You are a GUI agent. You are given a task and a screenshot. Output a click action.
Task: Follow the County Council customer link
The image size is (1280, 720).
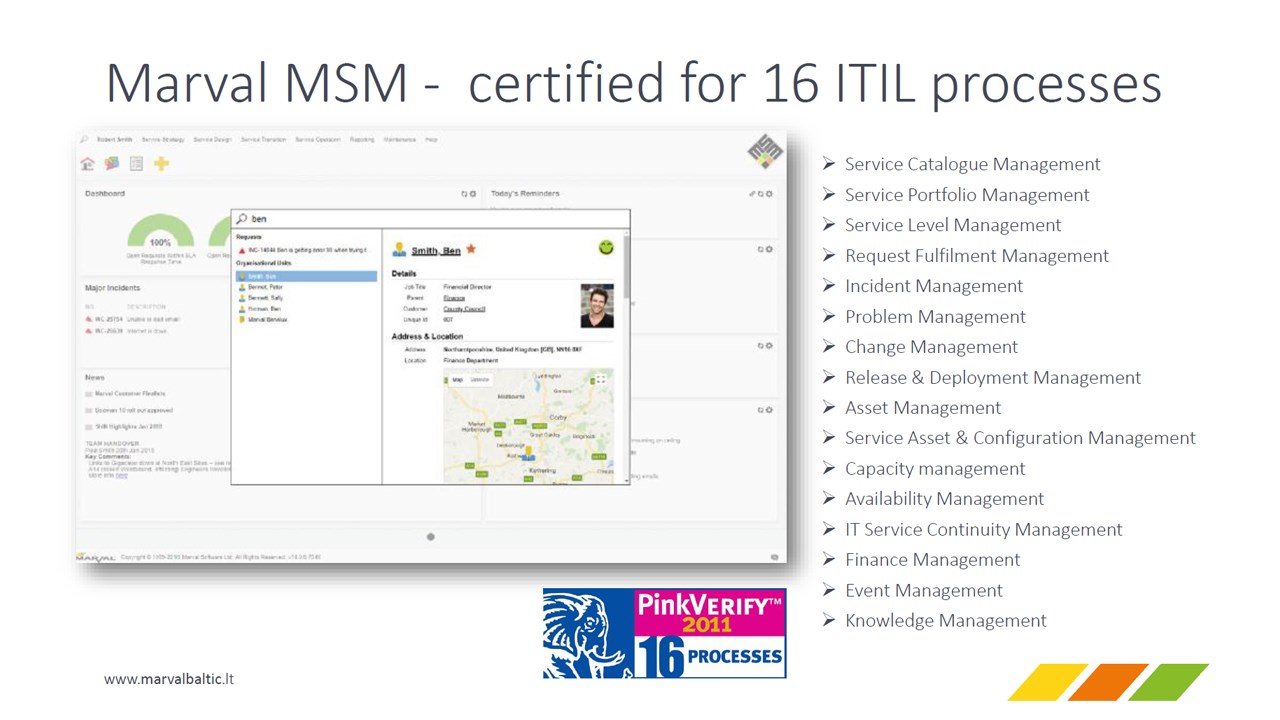coord(464,309)
